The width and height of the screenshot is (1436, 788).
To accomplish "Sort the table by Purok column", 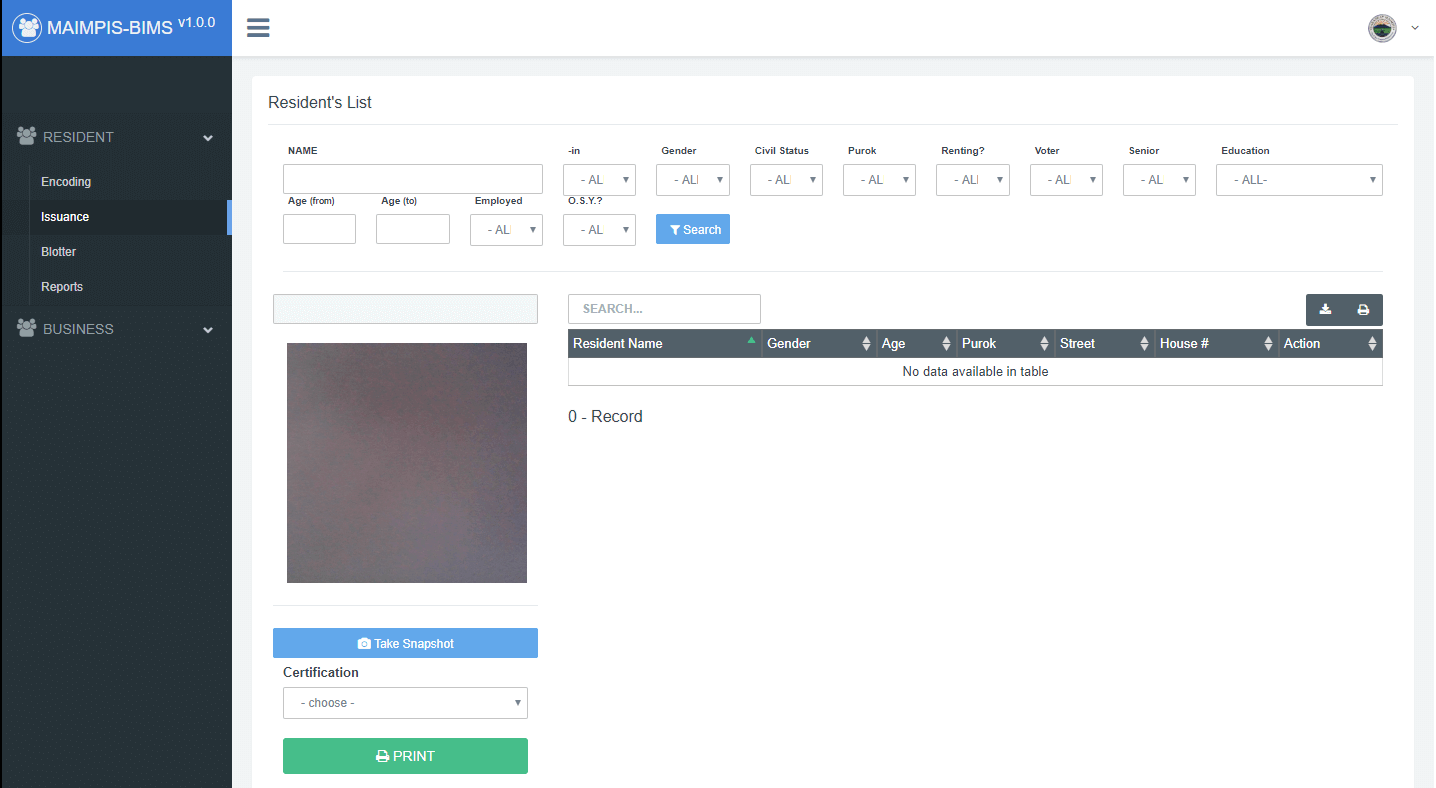I will coord(1005,343).
